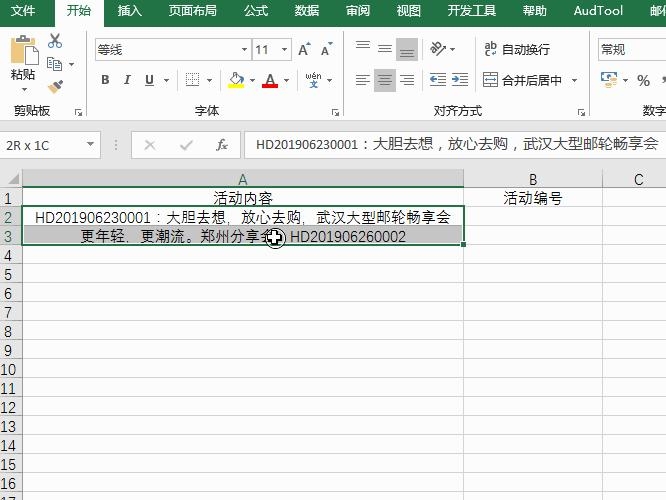This screenshot has width=666, height=500.
Task: Click the Cut scissors icon
Action: (x=55, y=41)
